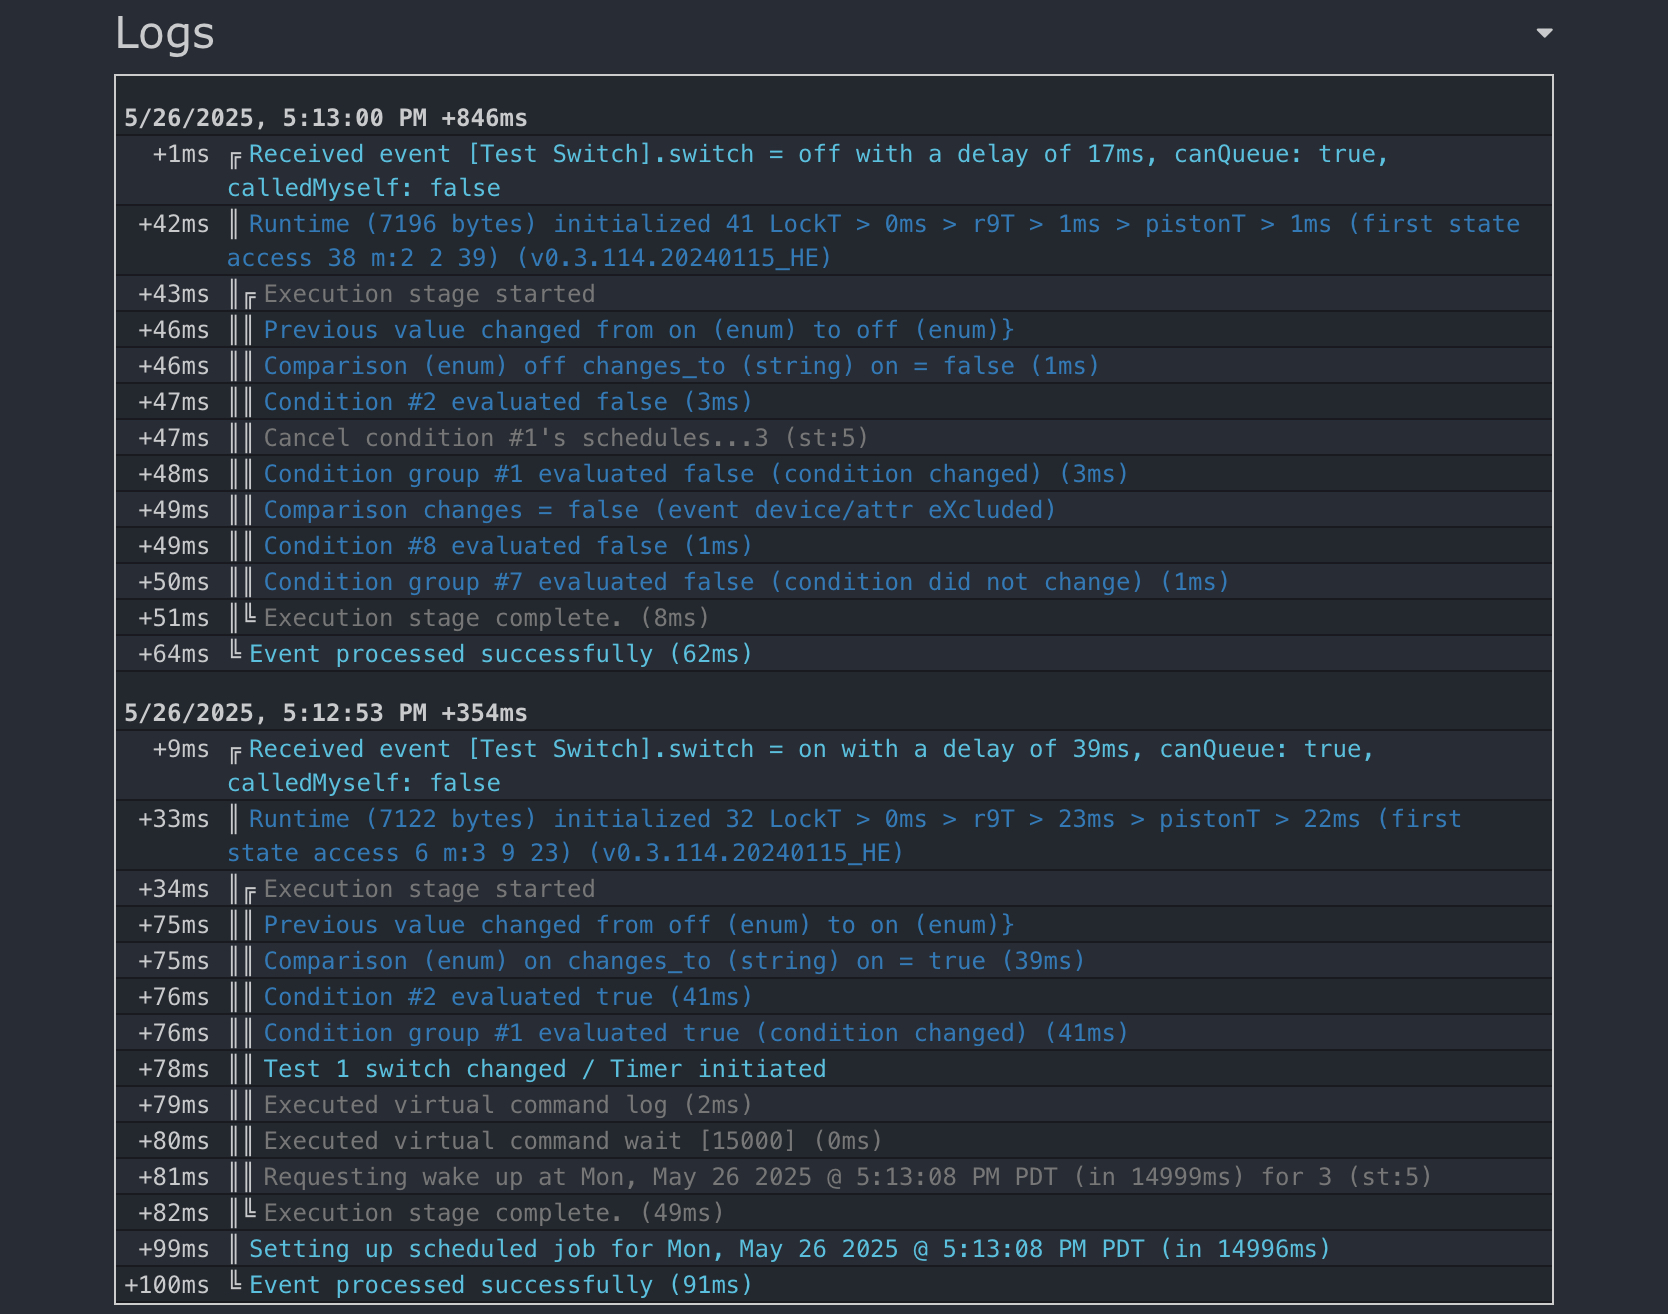Click 'Condition #2 evaluated true (41ms)' line
This screenshot has width=1668, height=1314.
(507, 997)
